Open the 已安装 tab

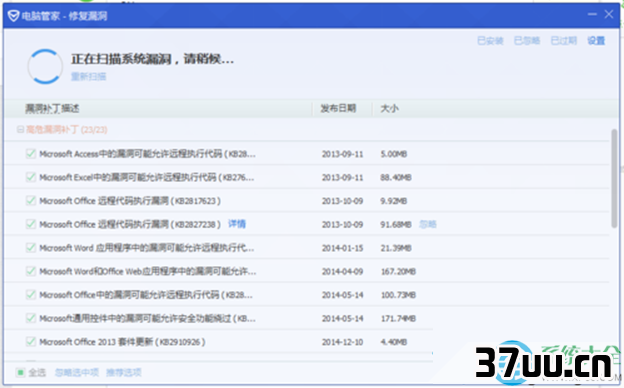click(x=490, y=41)
